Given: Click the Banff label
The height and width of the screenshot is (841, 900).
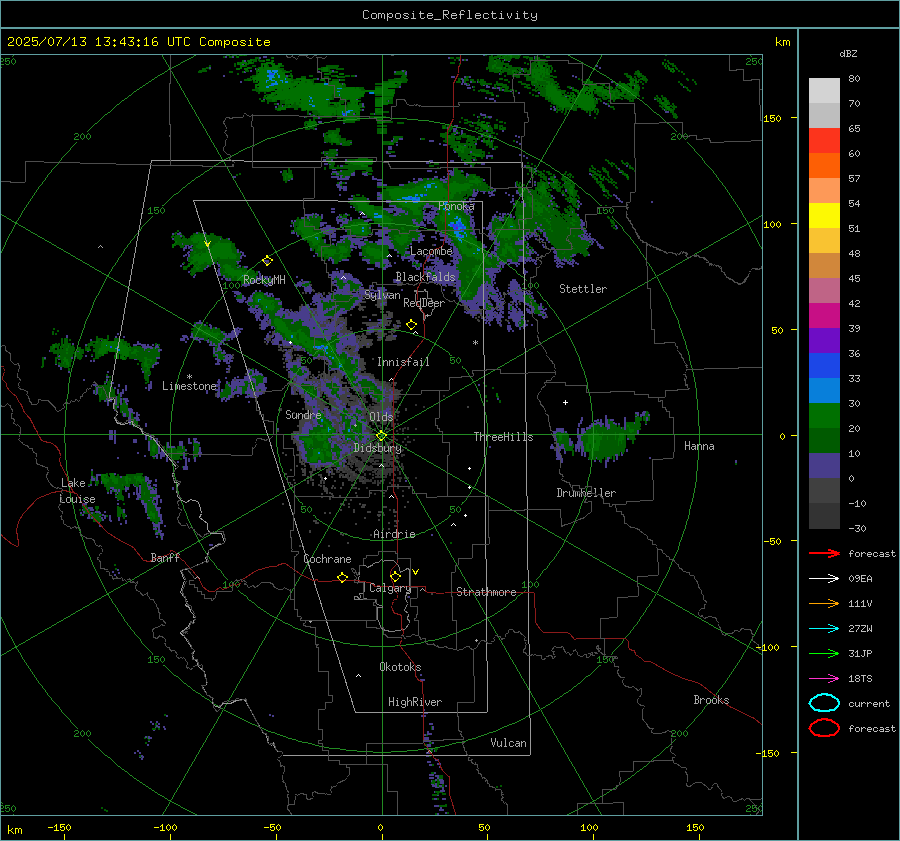Looking at the screenshot, I should (165, 557).
